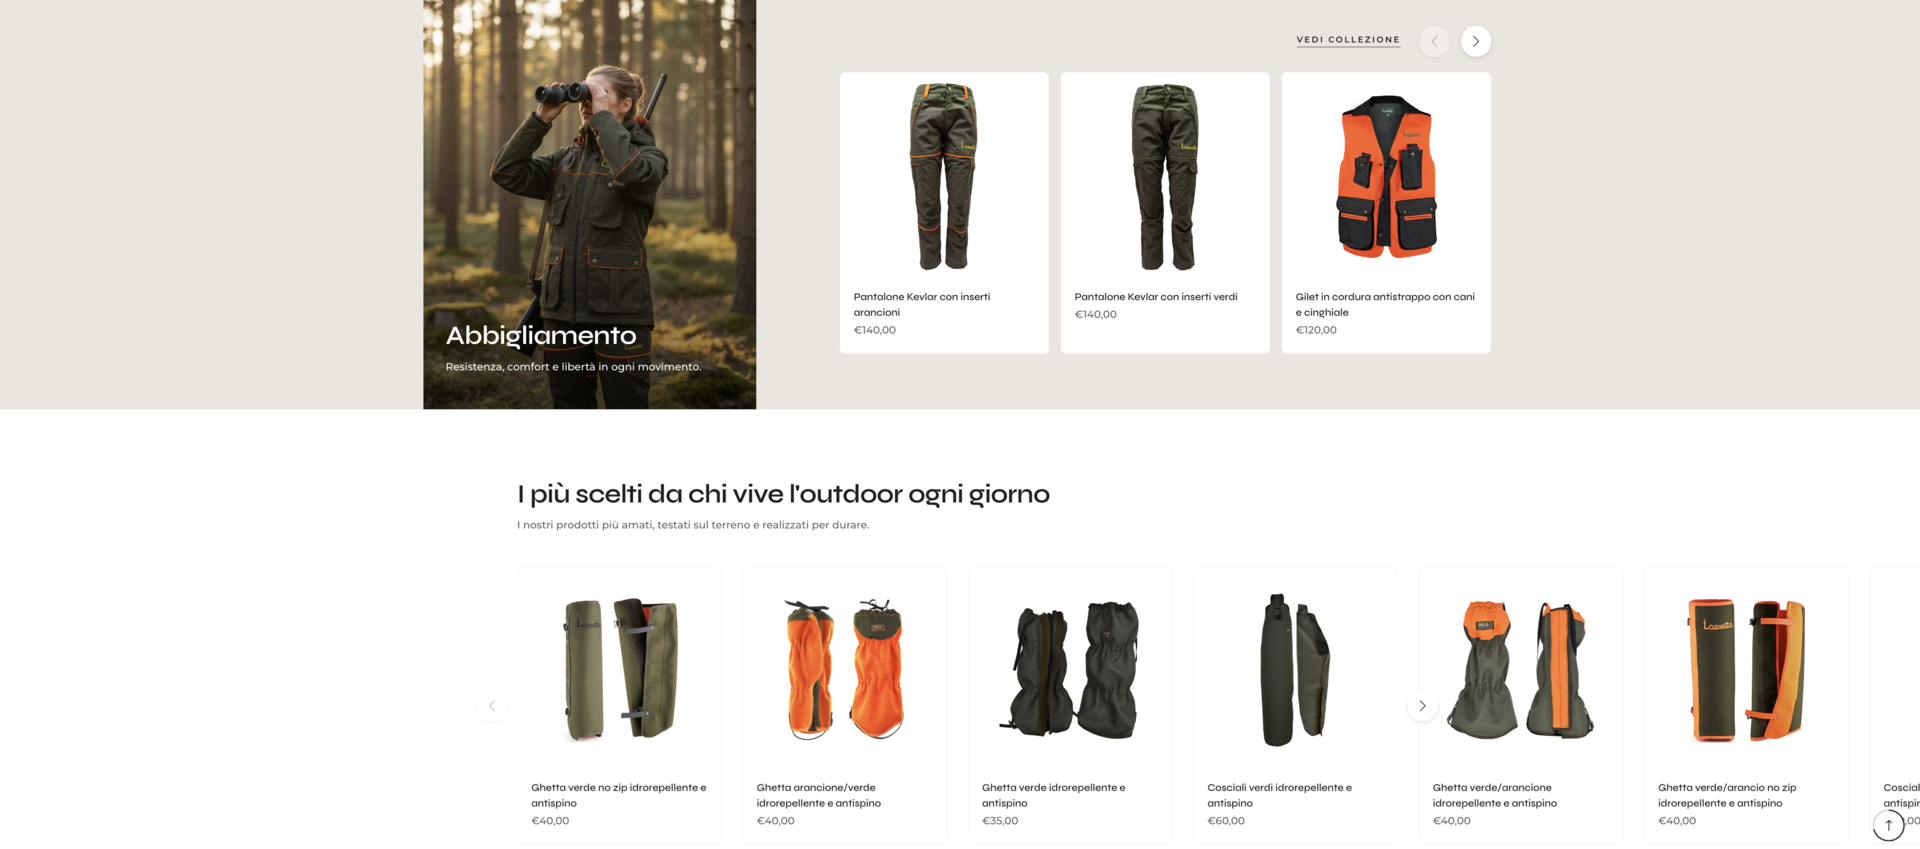The height and width of the screenshot is (849, 1920).
Task: Open Ghetta verde no zip product image
Action: tap(619, 669)
